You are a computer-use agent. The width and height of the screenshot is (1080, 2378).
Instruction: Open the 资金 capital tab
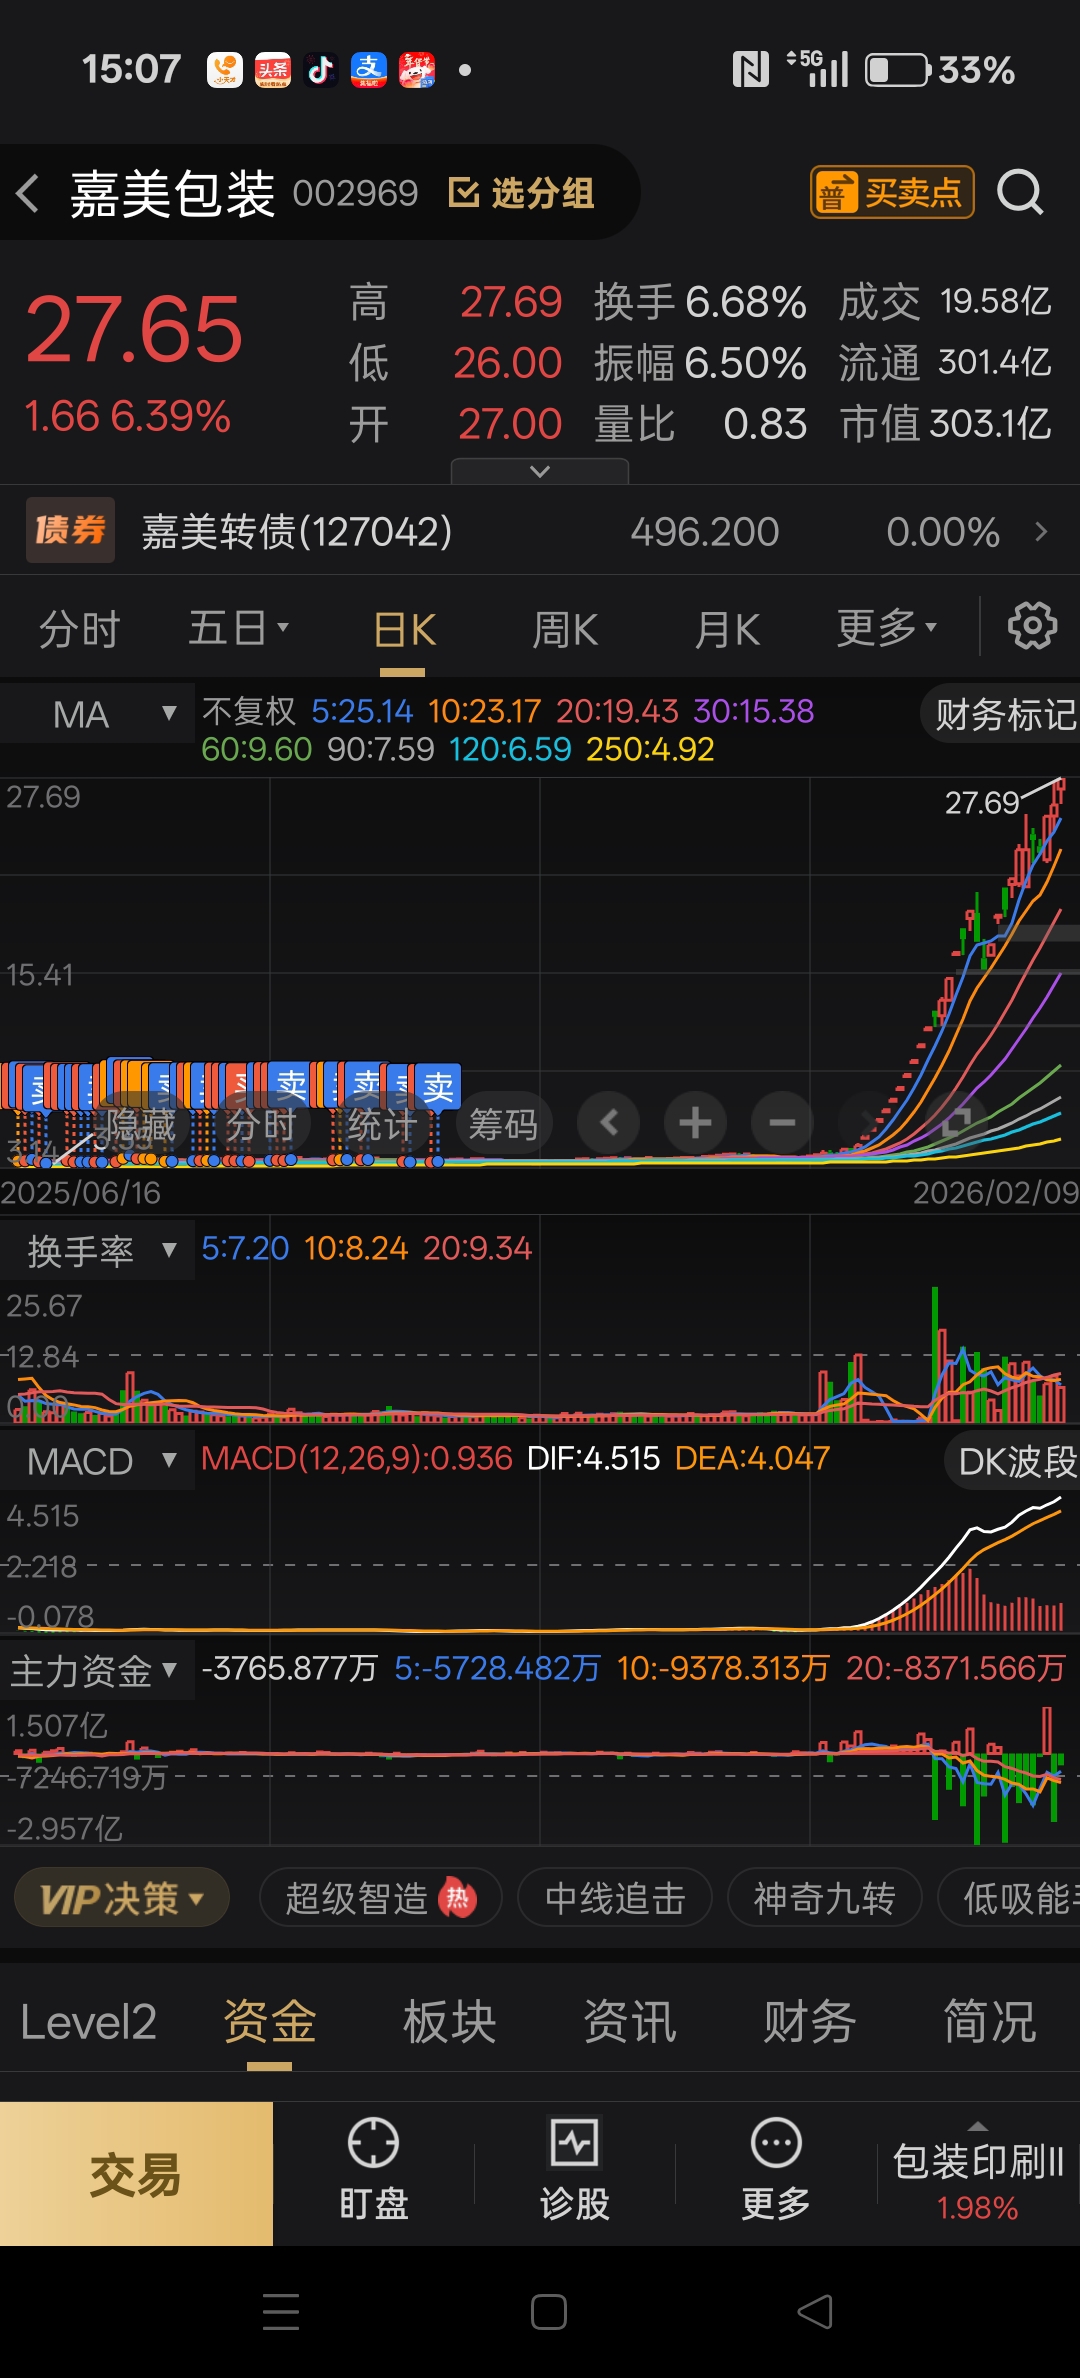point(270,2022)
